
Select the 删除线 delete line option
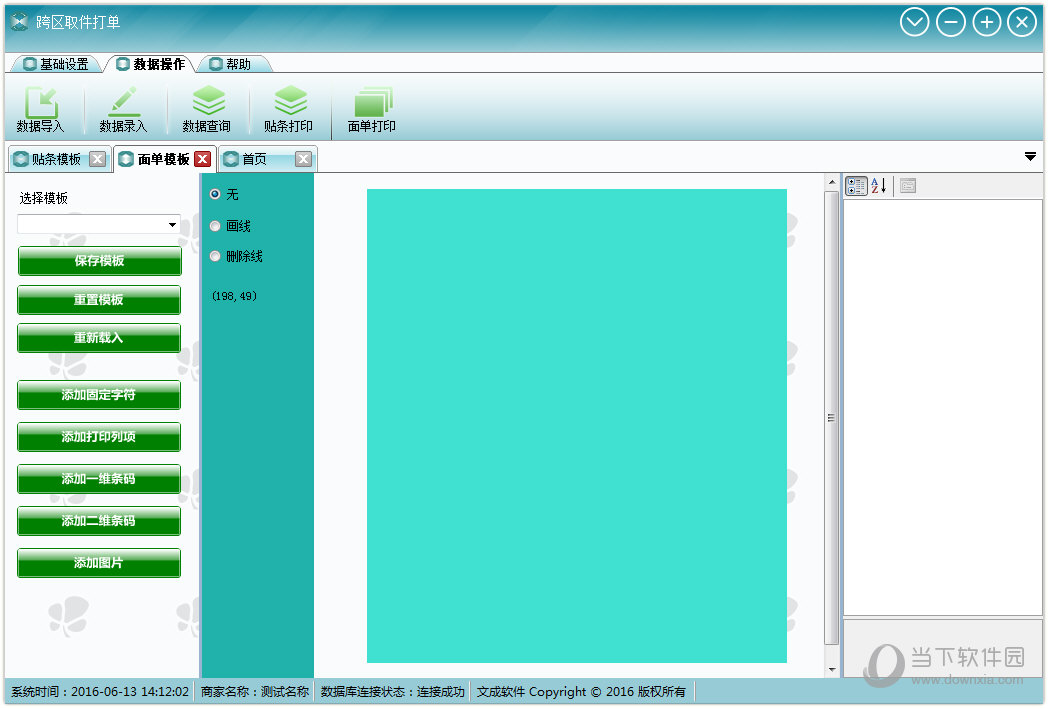(x=215, y=256)
